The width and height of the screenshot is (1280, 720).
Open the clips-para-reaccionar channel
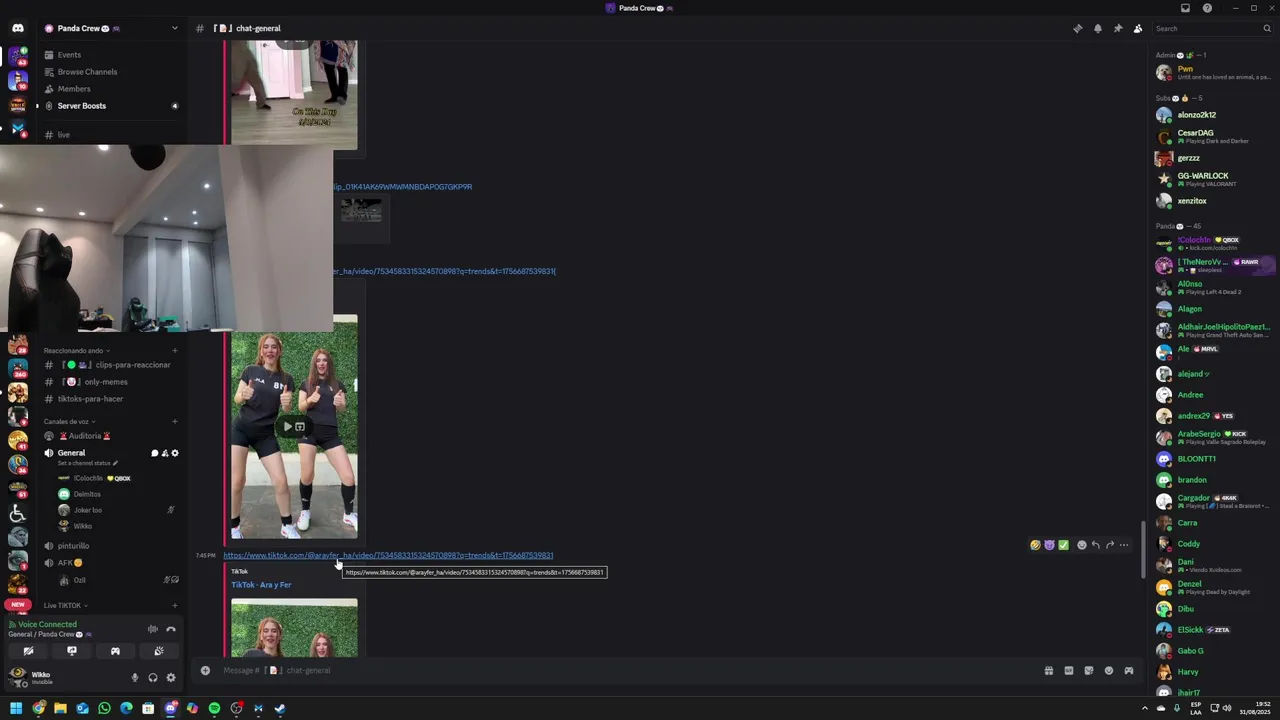click(x=110, y=365)
